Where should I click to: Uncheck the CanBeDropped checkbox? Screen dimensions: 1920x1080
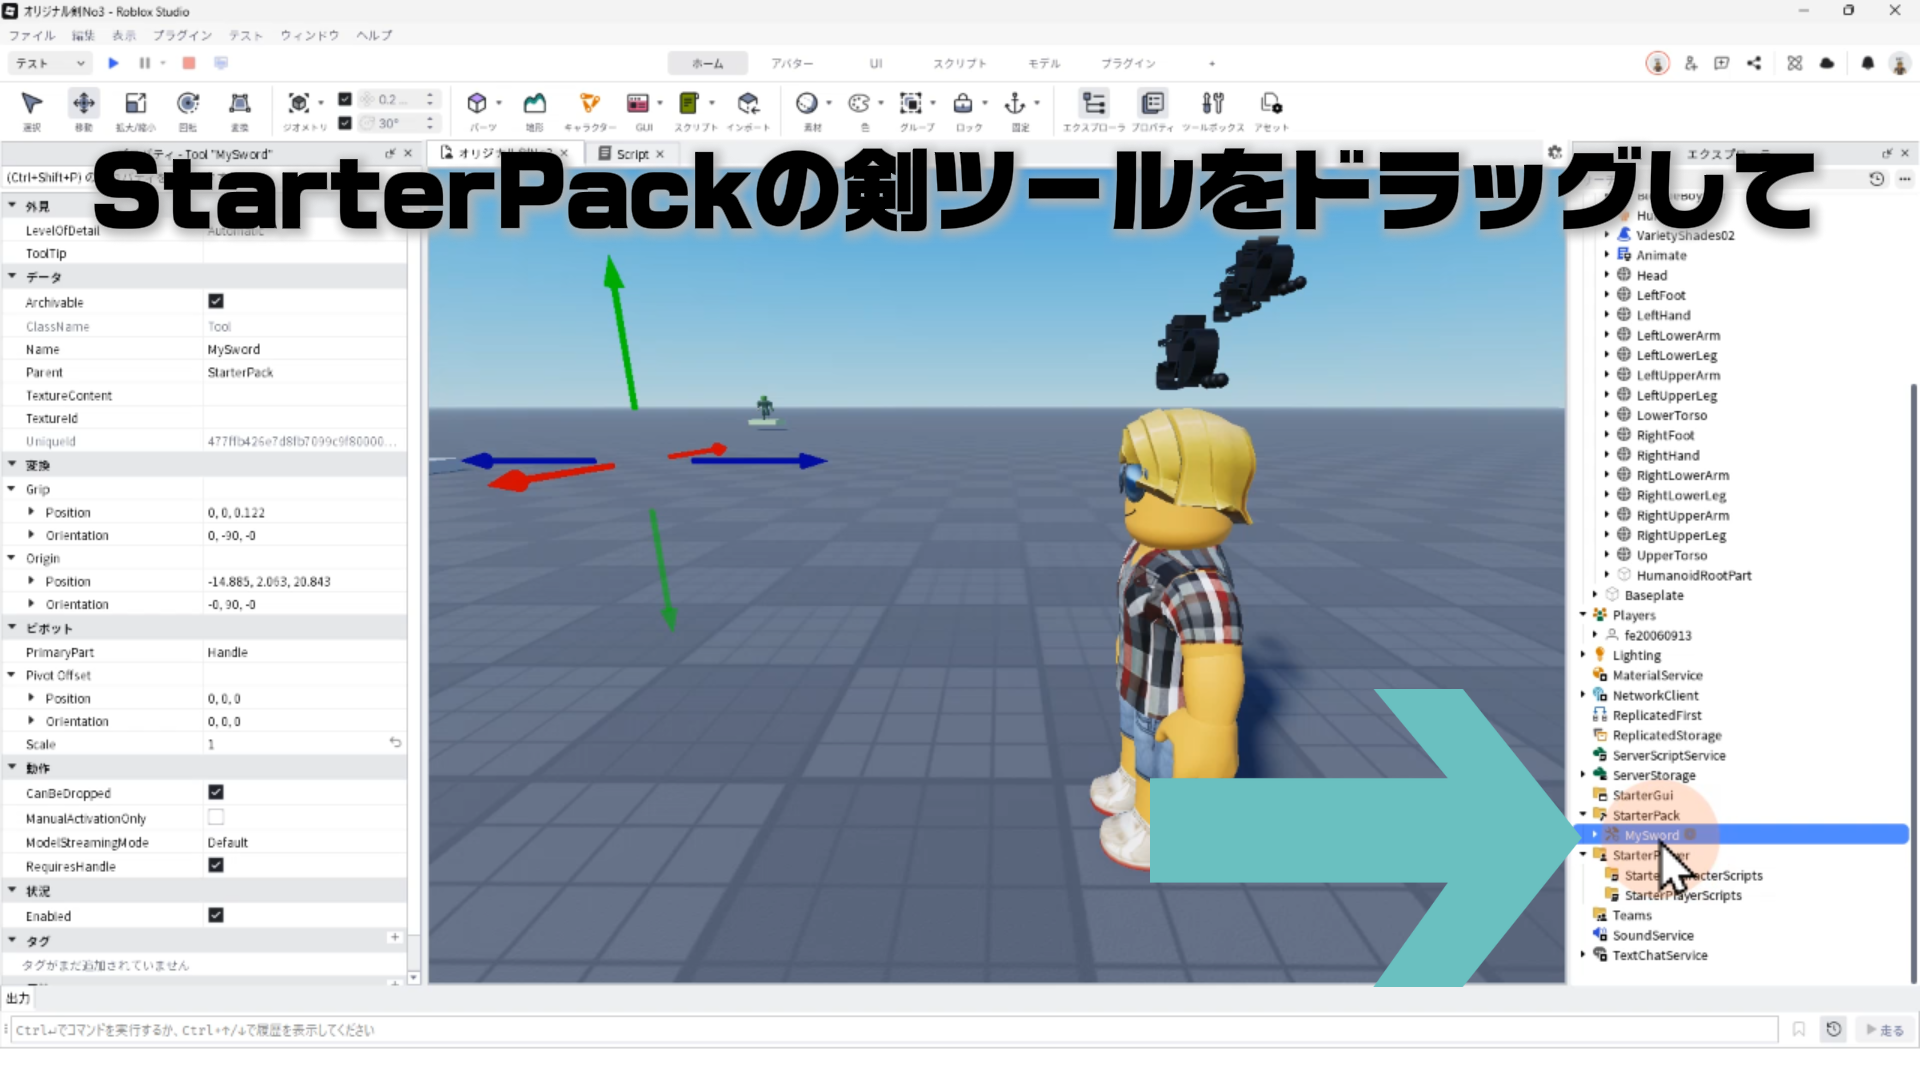tap(216, 792)
